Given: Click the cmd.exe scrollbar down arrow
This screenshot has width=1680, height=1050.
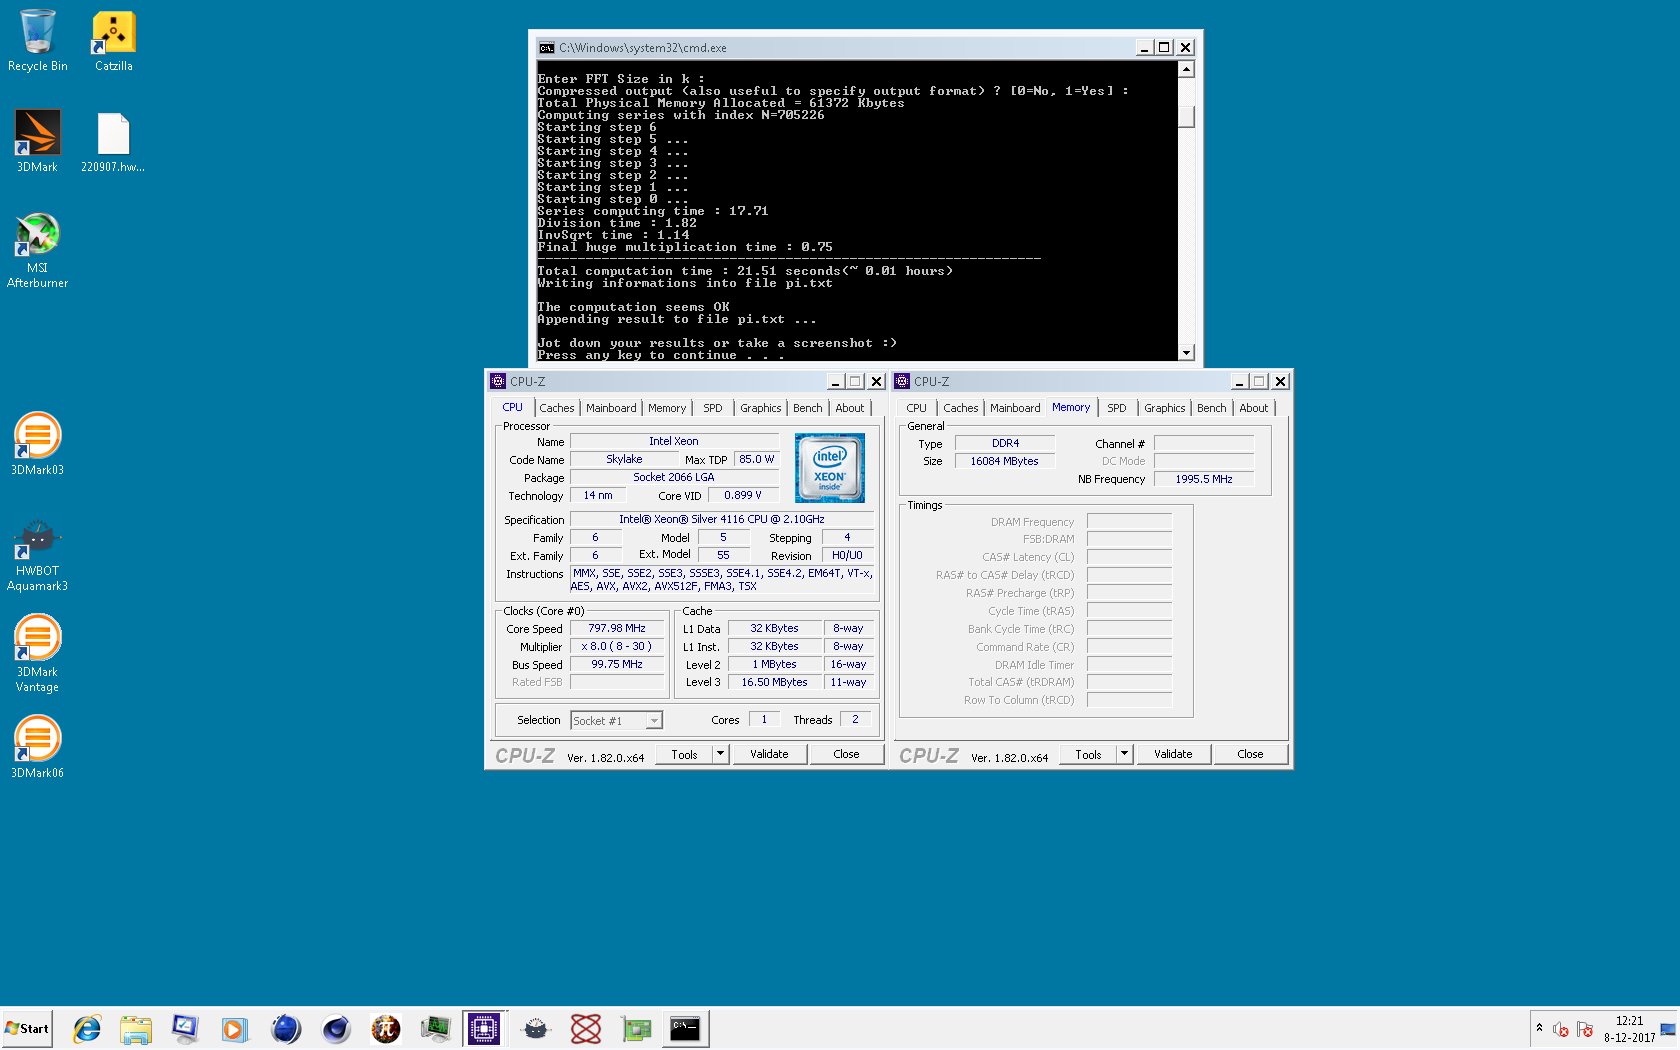Looking at the screenshot, I should (x=1186, y=352).
